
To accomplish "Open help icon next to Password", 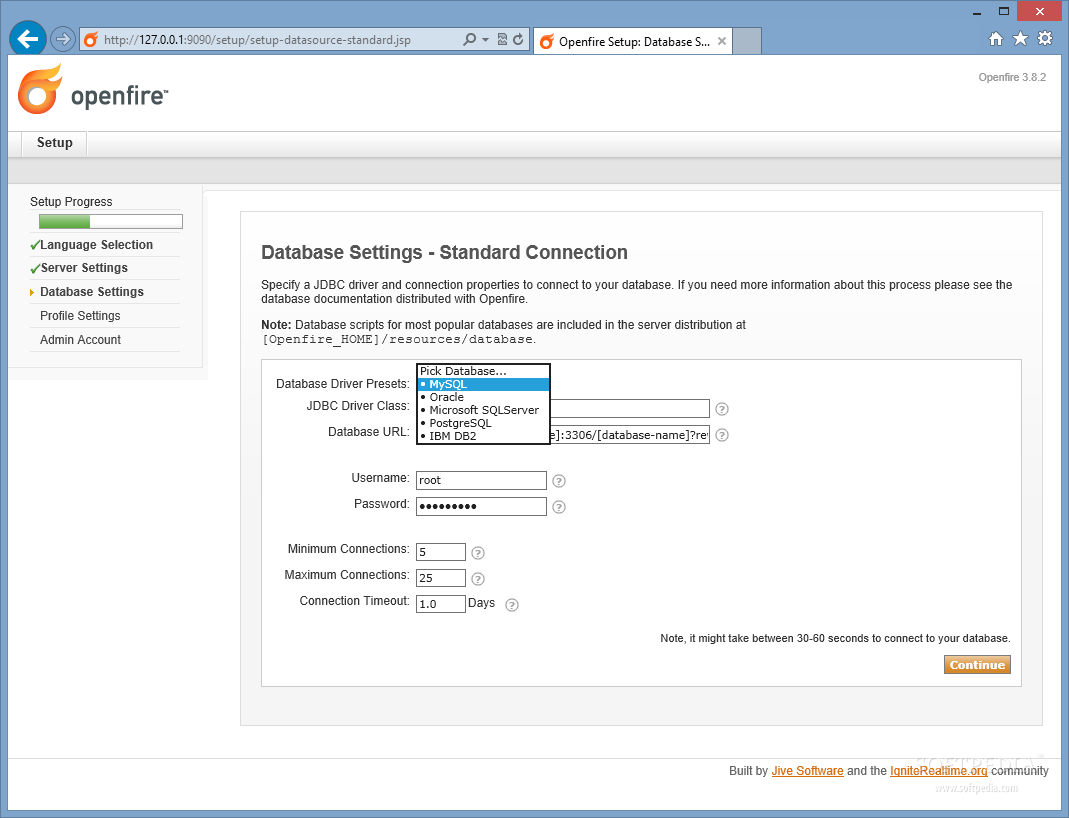I will click(559, 507).
